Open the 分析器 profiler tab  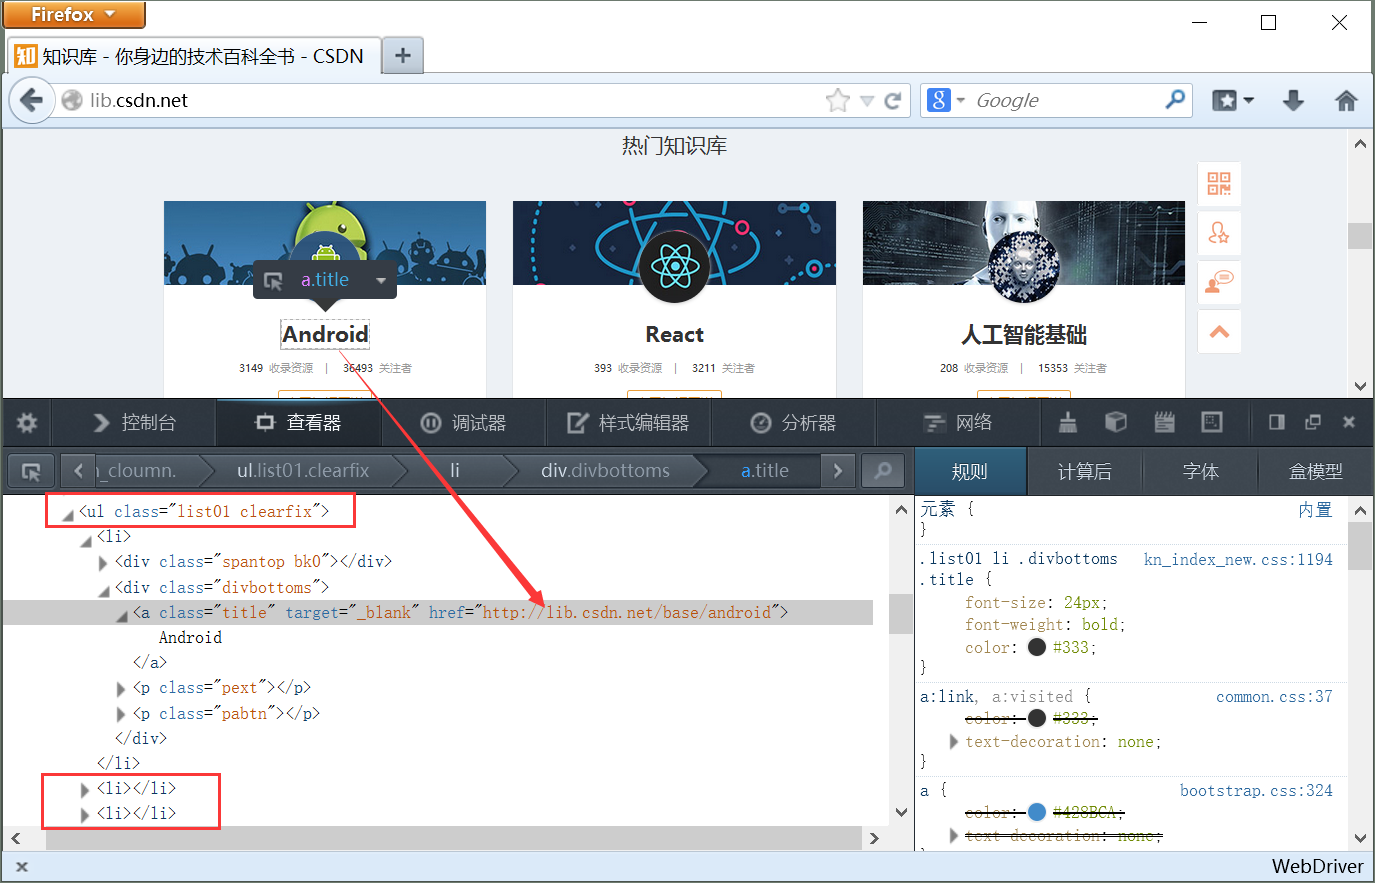tap(794, 423)
